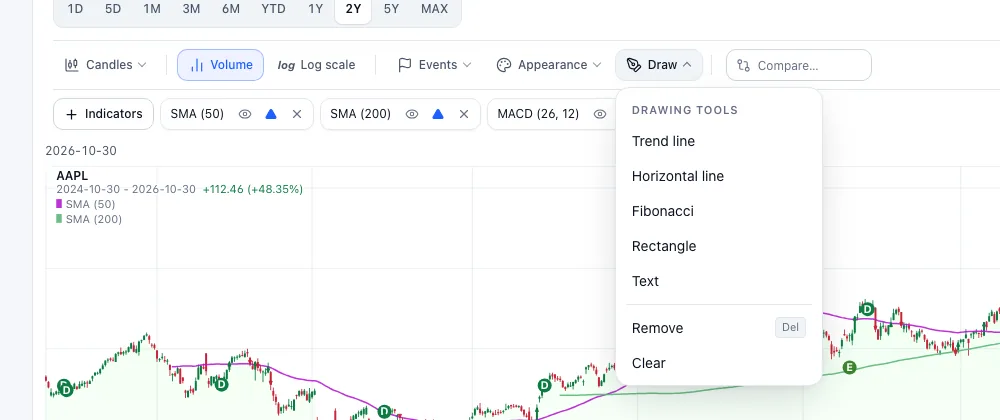Click the SMA (50) chip label
The height and width of the screenshot is (420, 1000).
[197, 114]
